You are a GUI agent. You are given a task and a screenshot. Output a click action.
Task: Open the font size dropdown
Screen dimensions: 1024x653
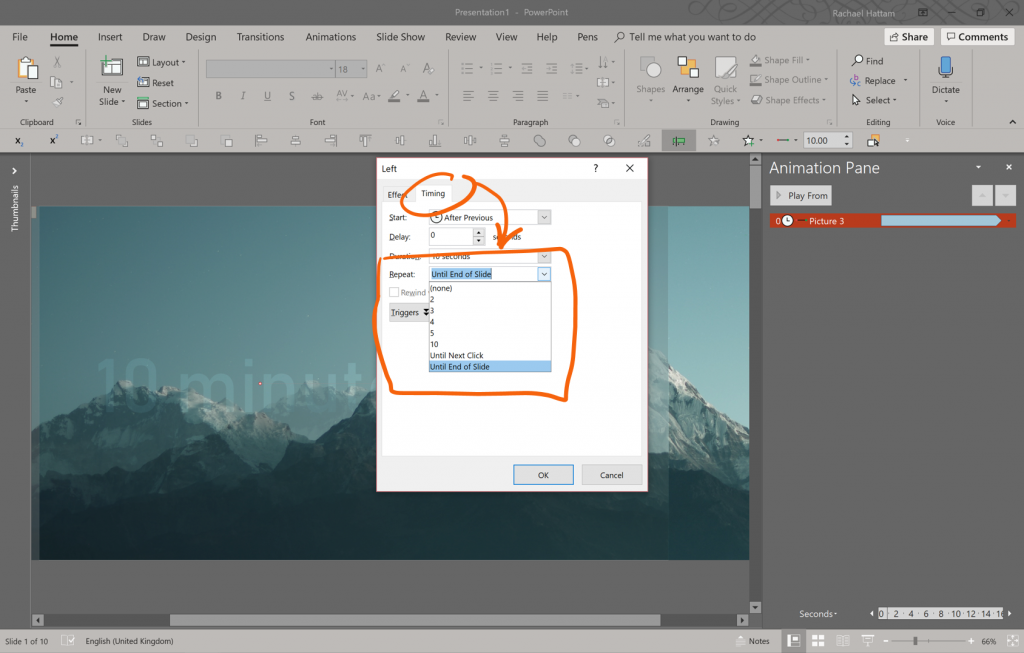[361, 68]
